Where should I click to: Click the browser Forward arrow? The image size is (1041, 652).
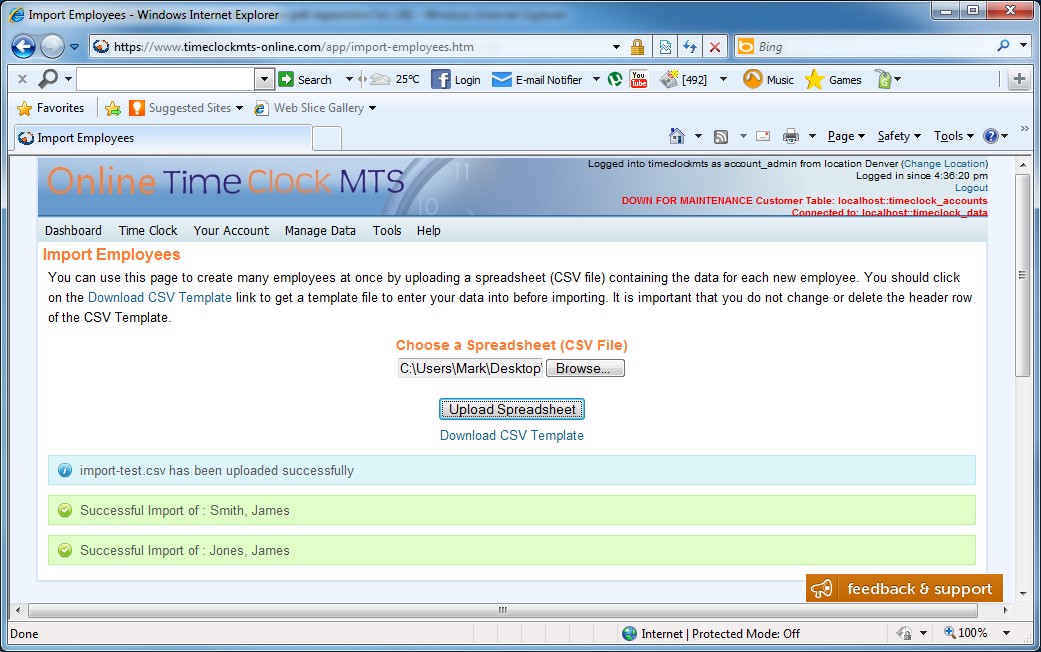52,46
